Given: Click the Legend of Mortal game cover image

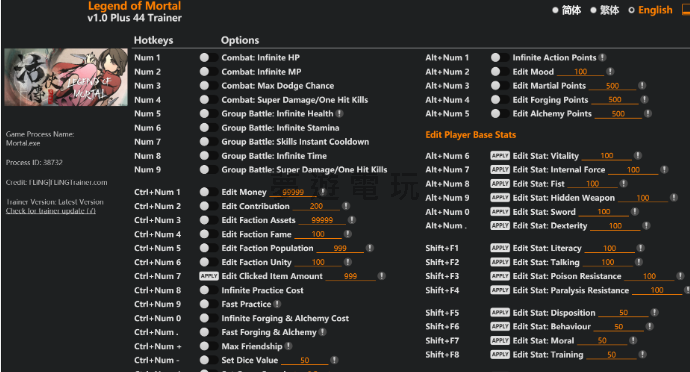Looking at the screenshot, I should point(66,77).
